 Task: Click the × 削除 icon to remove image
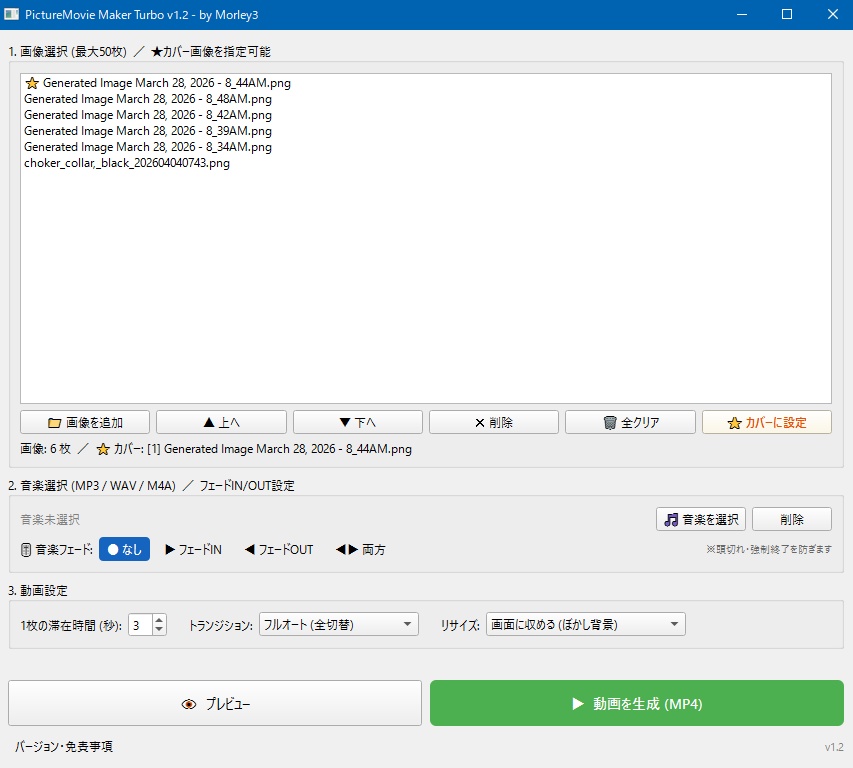click(477, 421)
